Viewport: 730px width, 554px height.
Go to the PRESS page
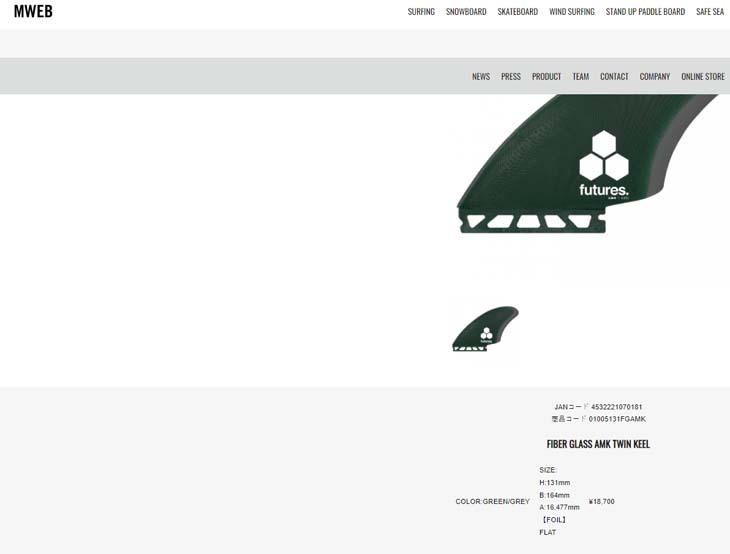click(510, 77)
